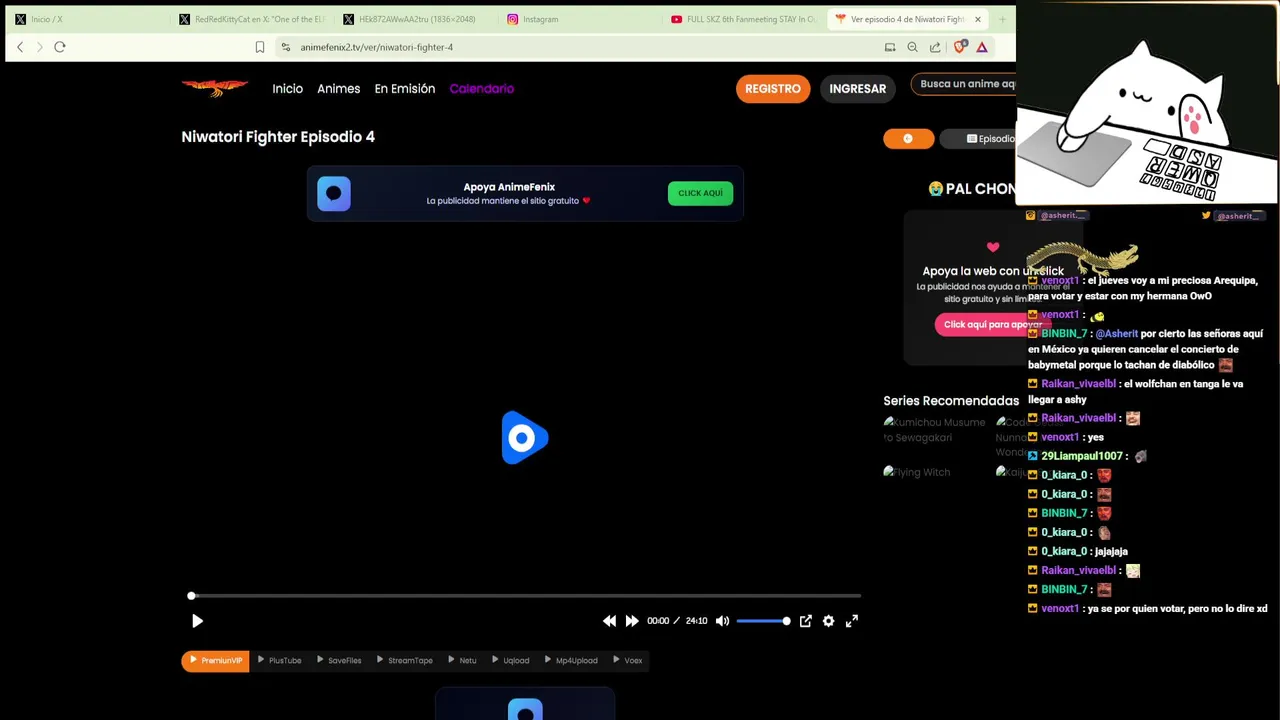This screenshot has height=720, width=1280.
Task: Play the video with the bottom-left play button
Action: pyautogui.click(x=197, y=621)
